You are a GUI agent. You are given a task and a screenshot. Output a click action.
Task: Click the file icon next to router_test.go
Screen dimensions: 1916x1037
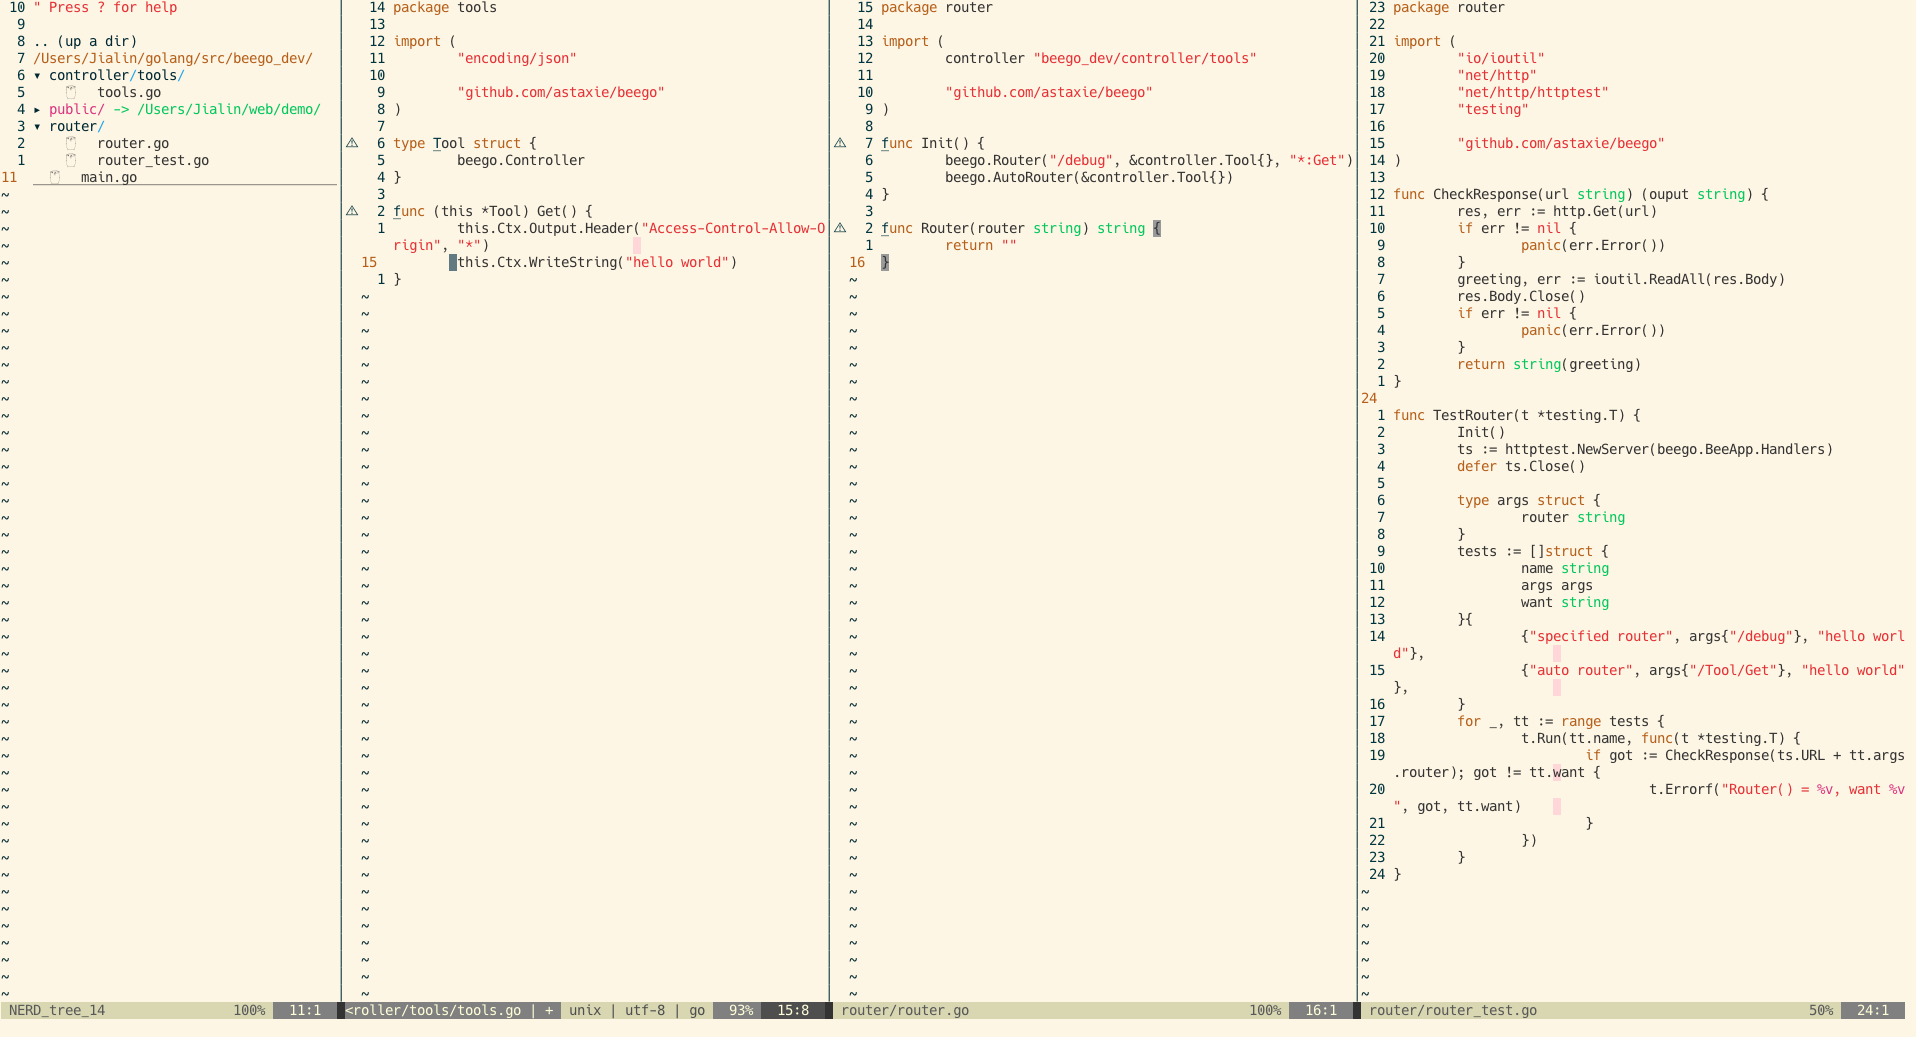(71, 160)
